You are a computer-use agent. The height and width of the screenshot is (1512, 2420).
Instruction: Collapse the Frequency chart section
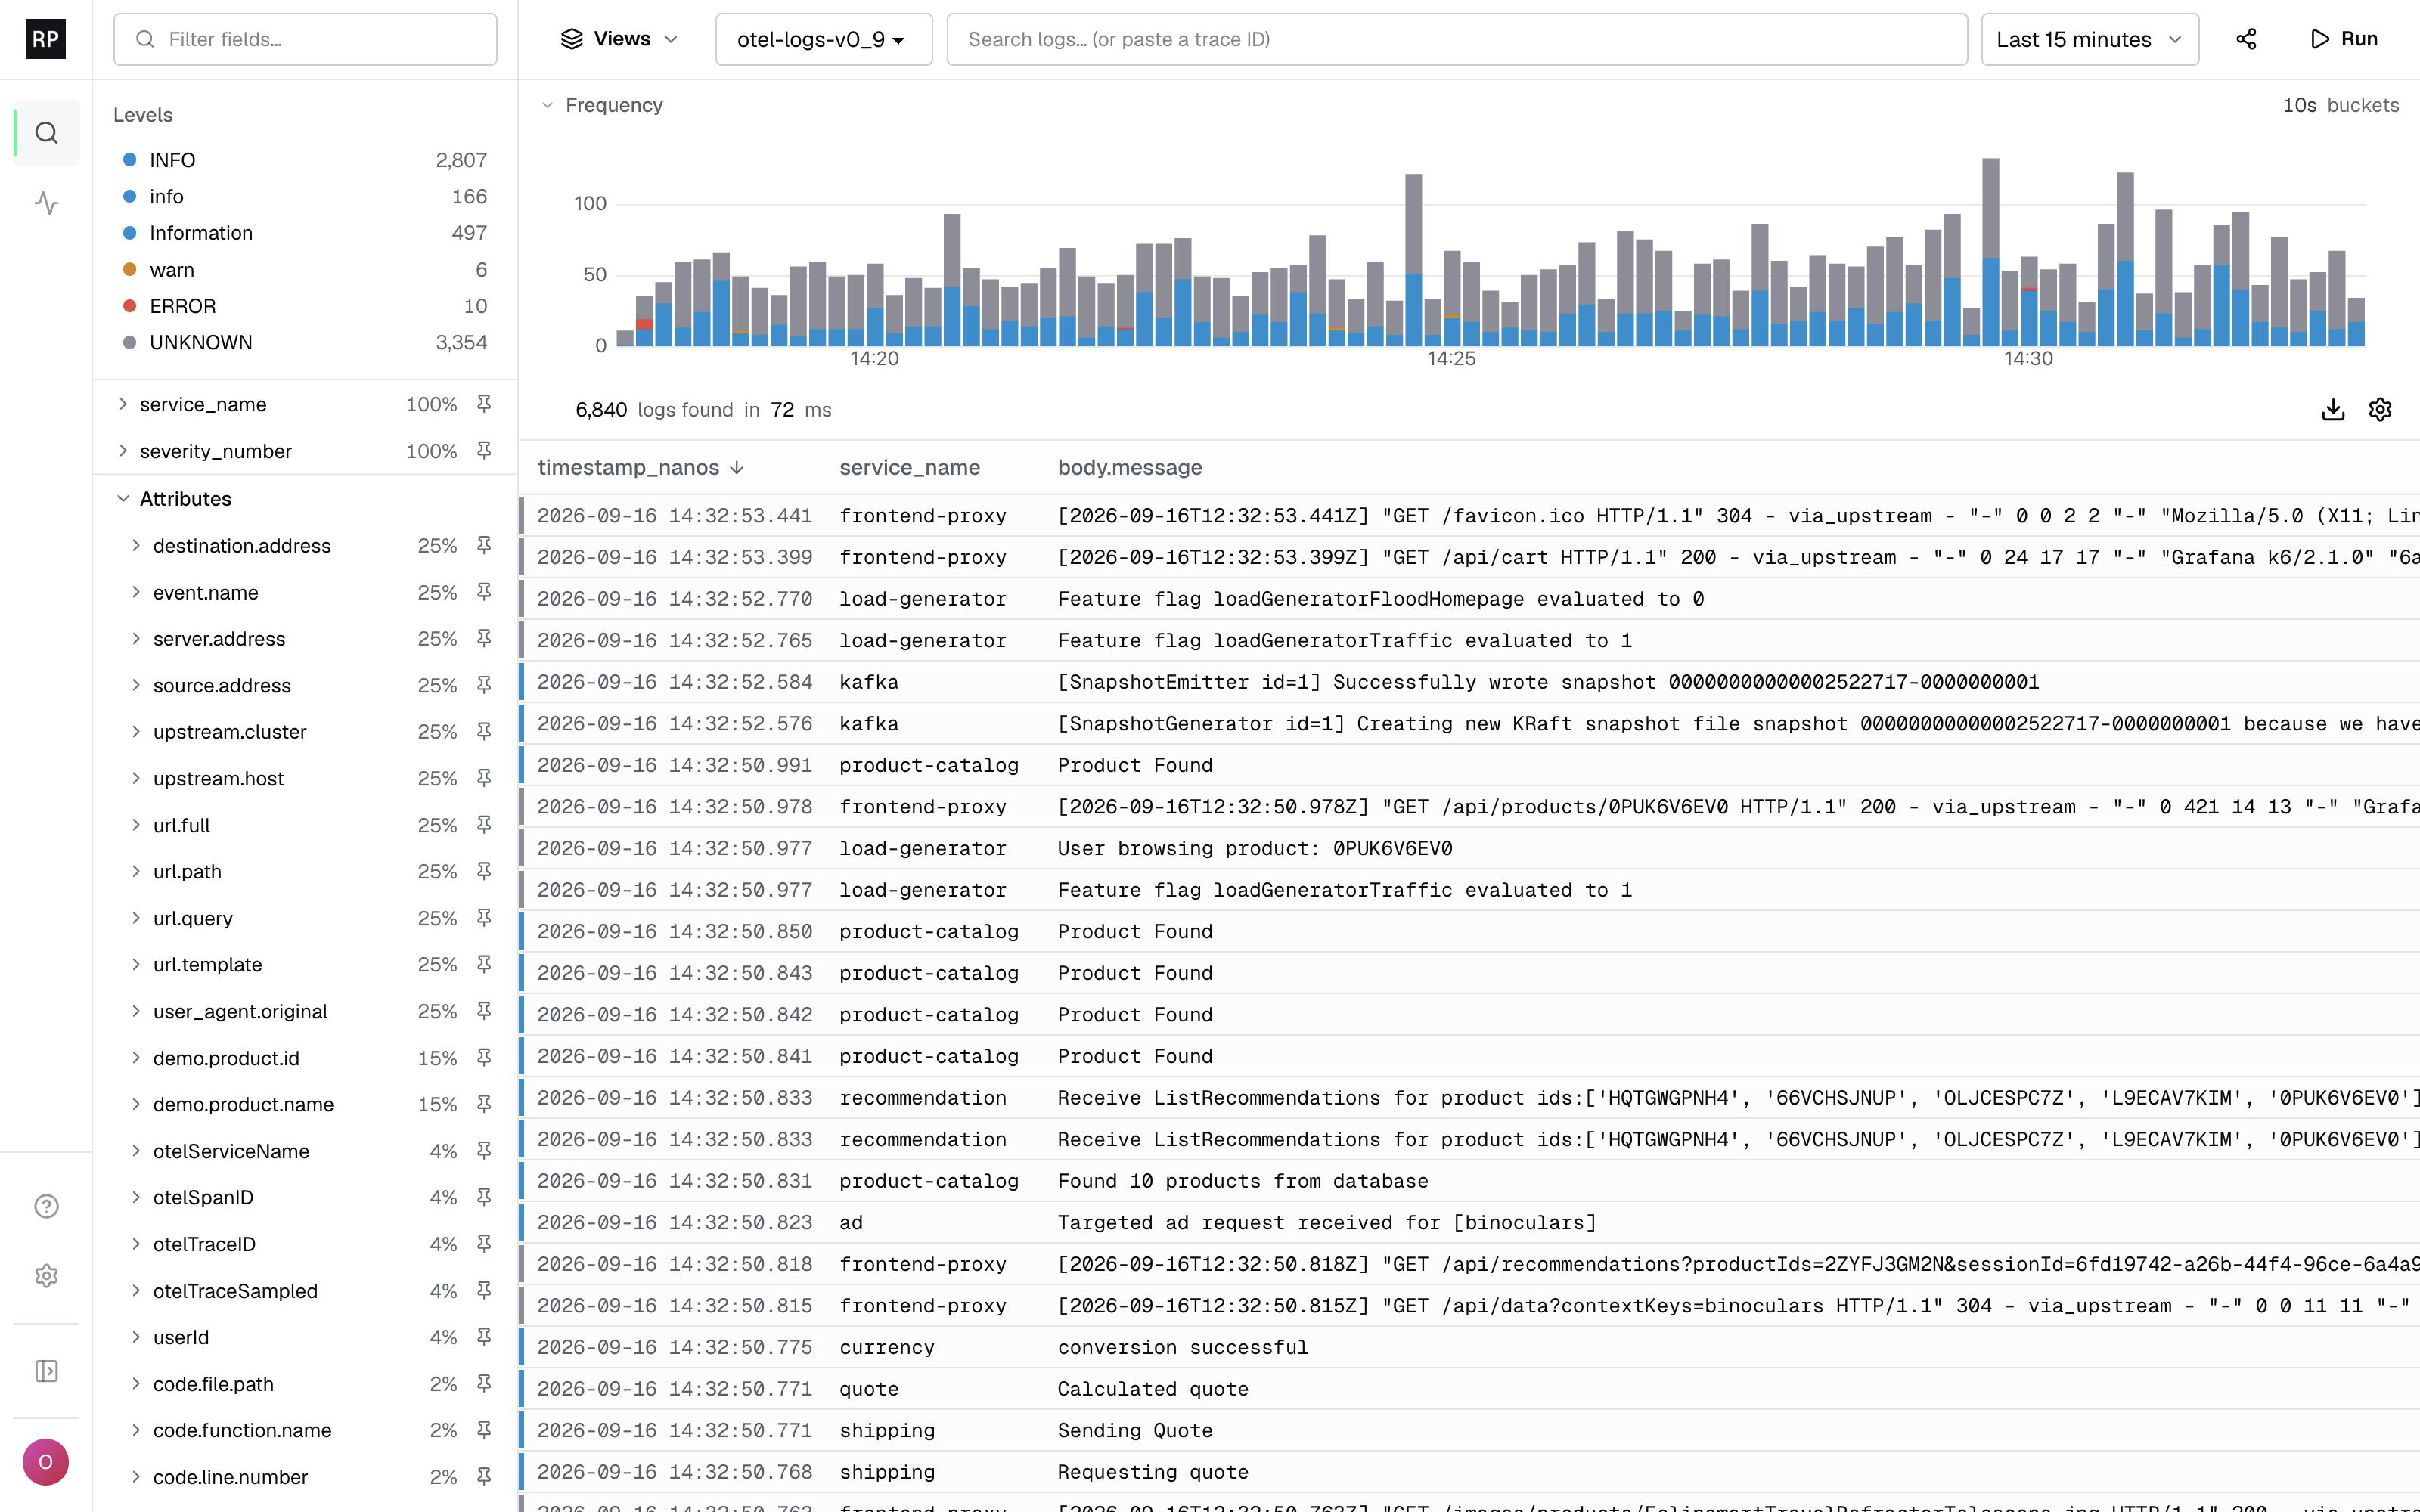(547, 105)
